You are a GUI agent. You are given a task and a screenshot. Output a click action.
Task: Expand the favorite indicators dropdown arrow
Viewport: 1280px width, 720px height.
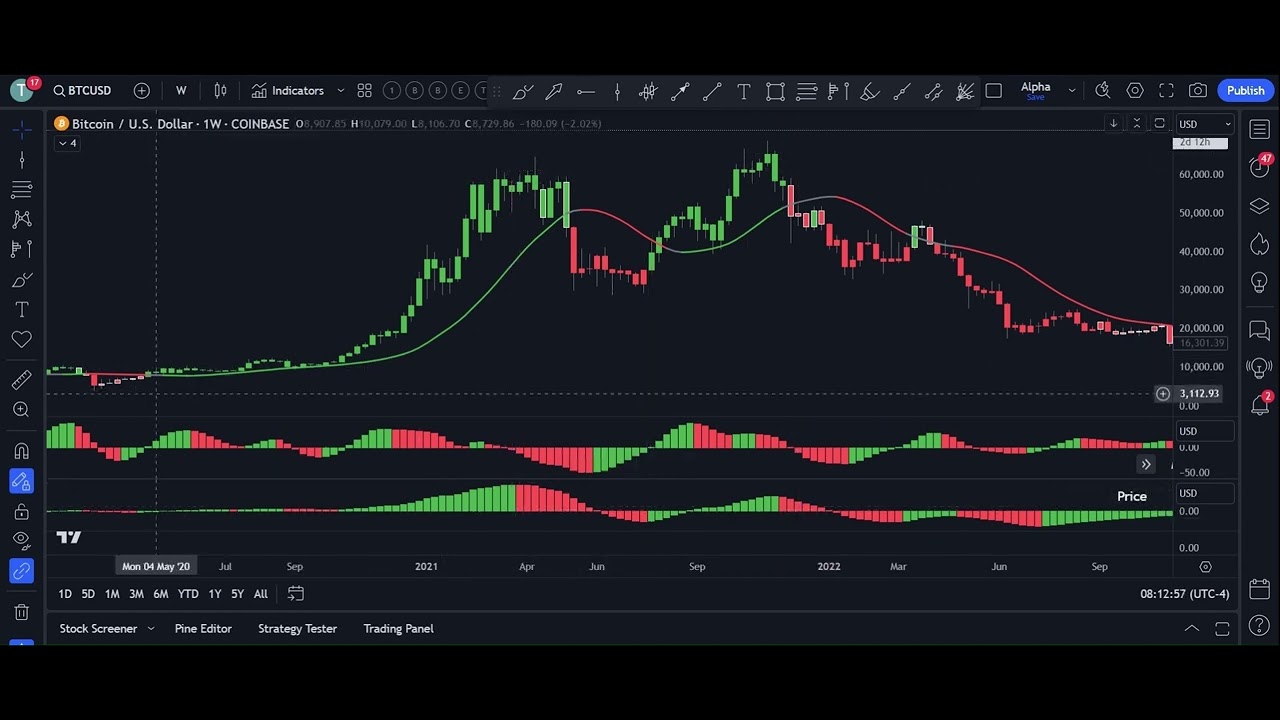click(x=340, y=91)
